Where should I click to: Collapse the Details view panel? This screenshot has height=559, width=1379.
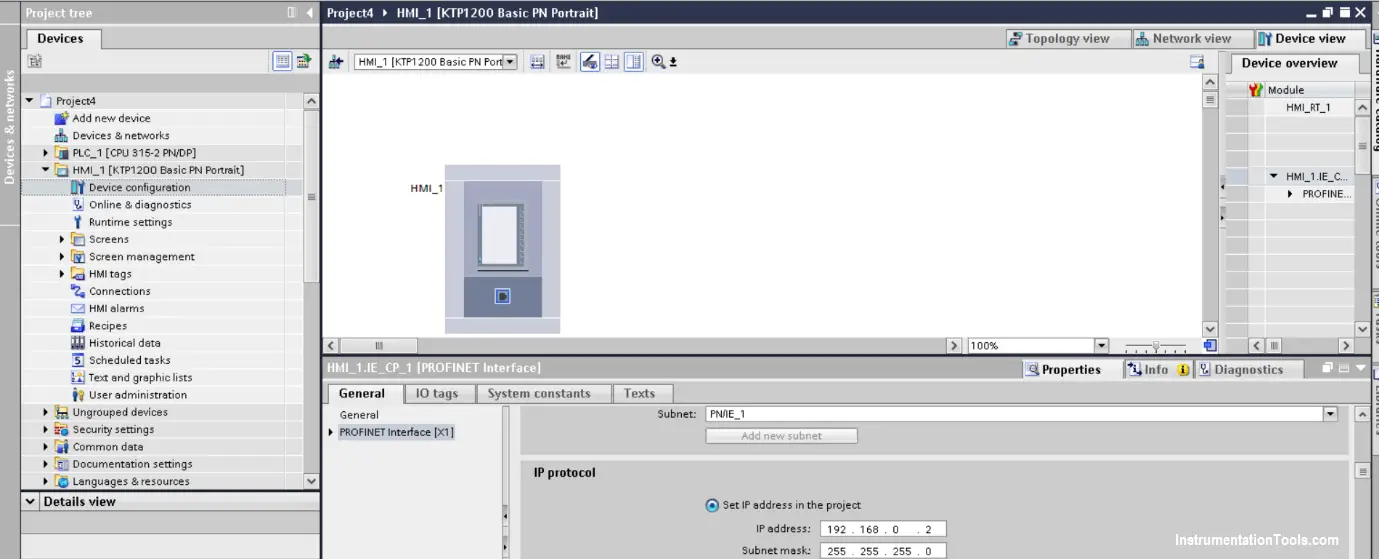point(30,502)
